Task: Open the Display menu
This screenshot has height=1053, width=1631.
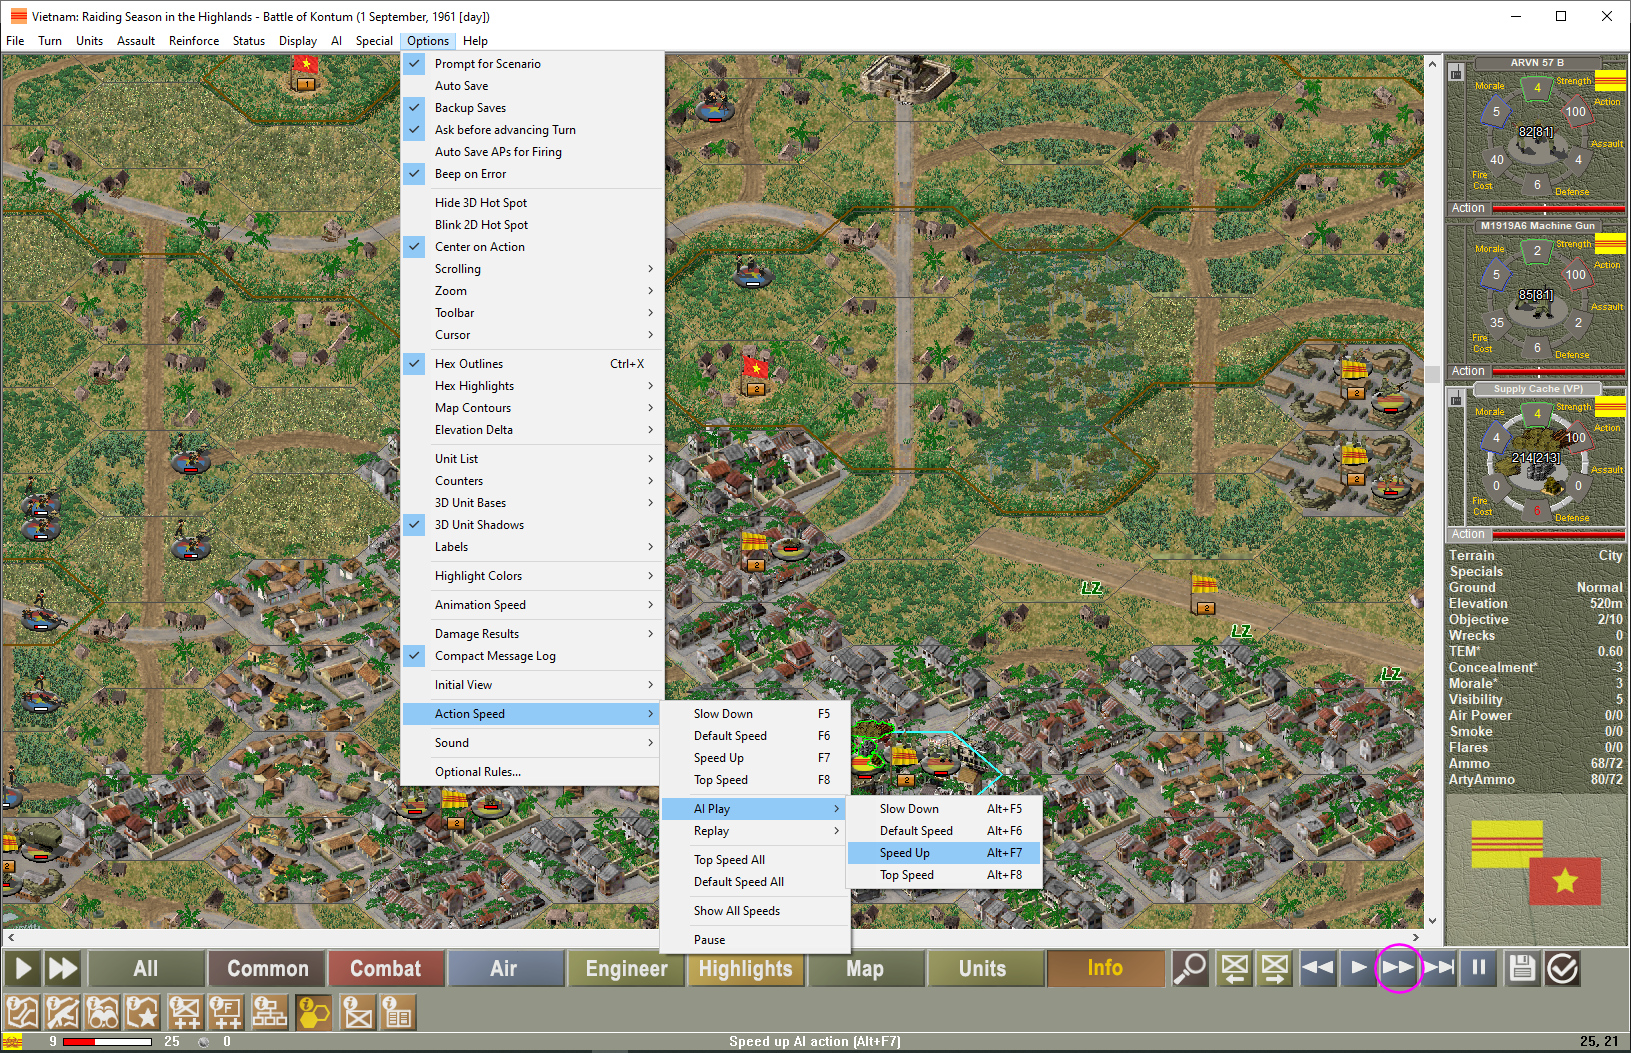Action: pyautogui.click(x=297, y=41)
